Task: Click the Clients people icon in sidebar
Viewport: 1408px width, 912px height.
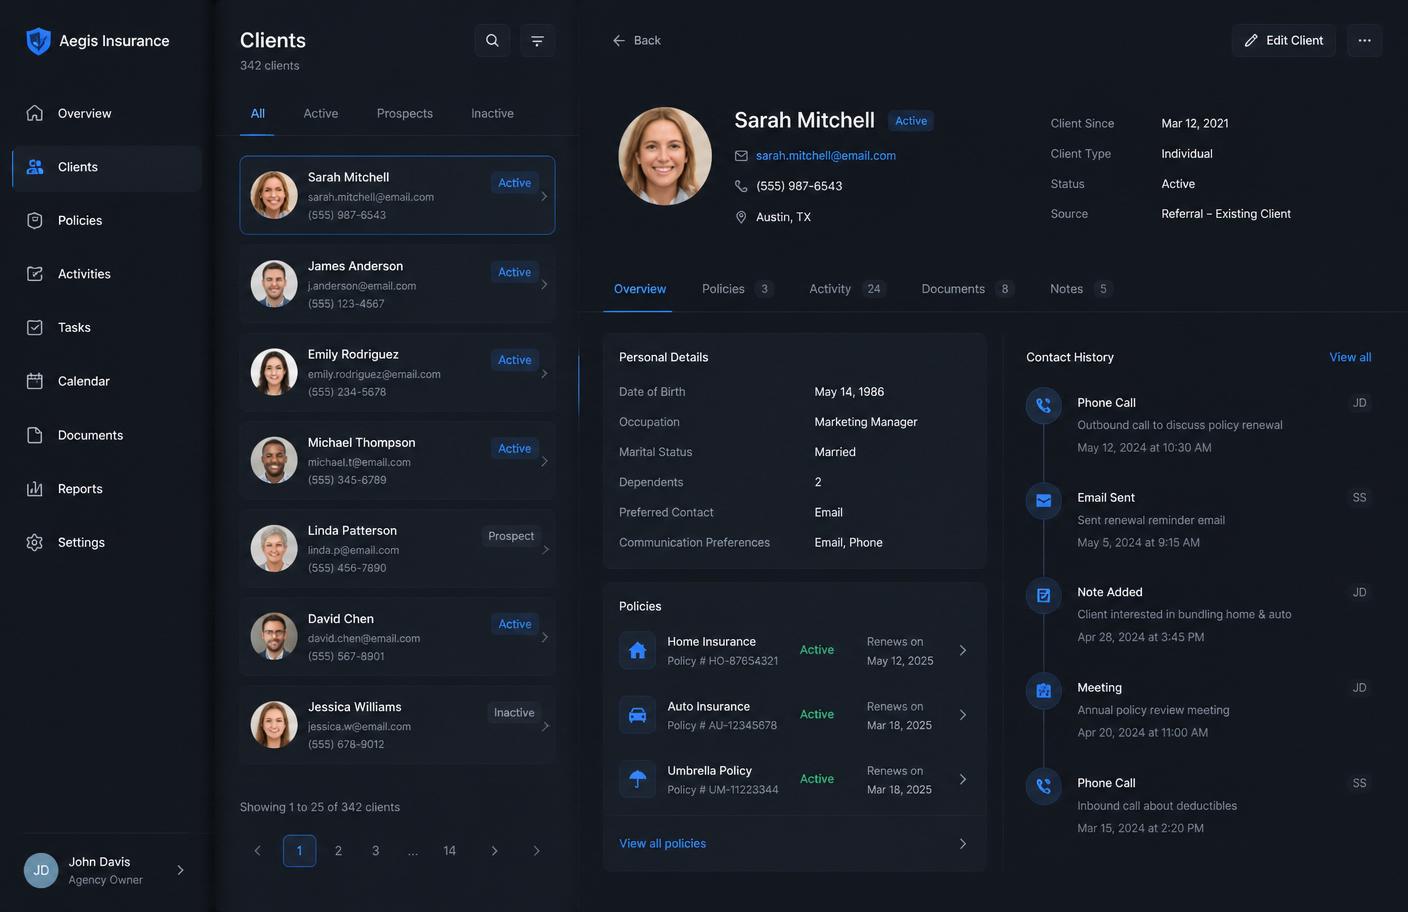Action: tap(35, 167)
